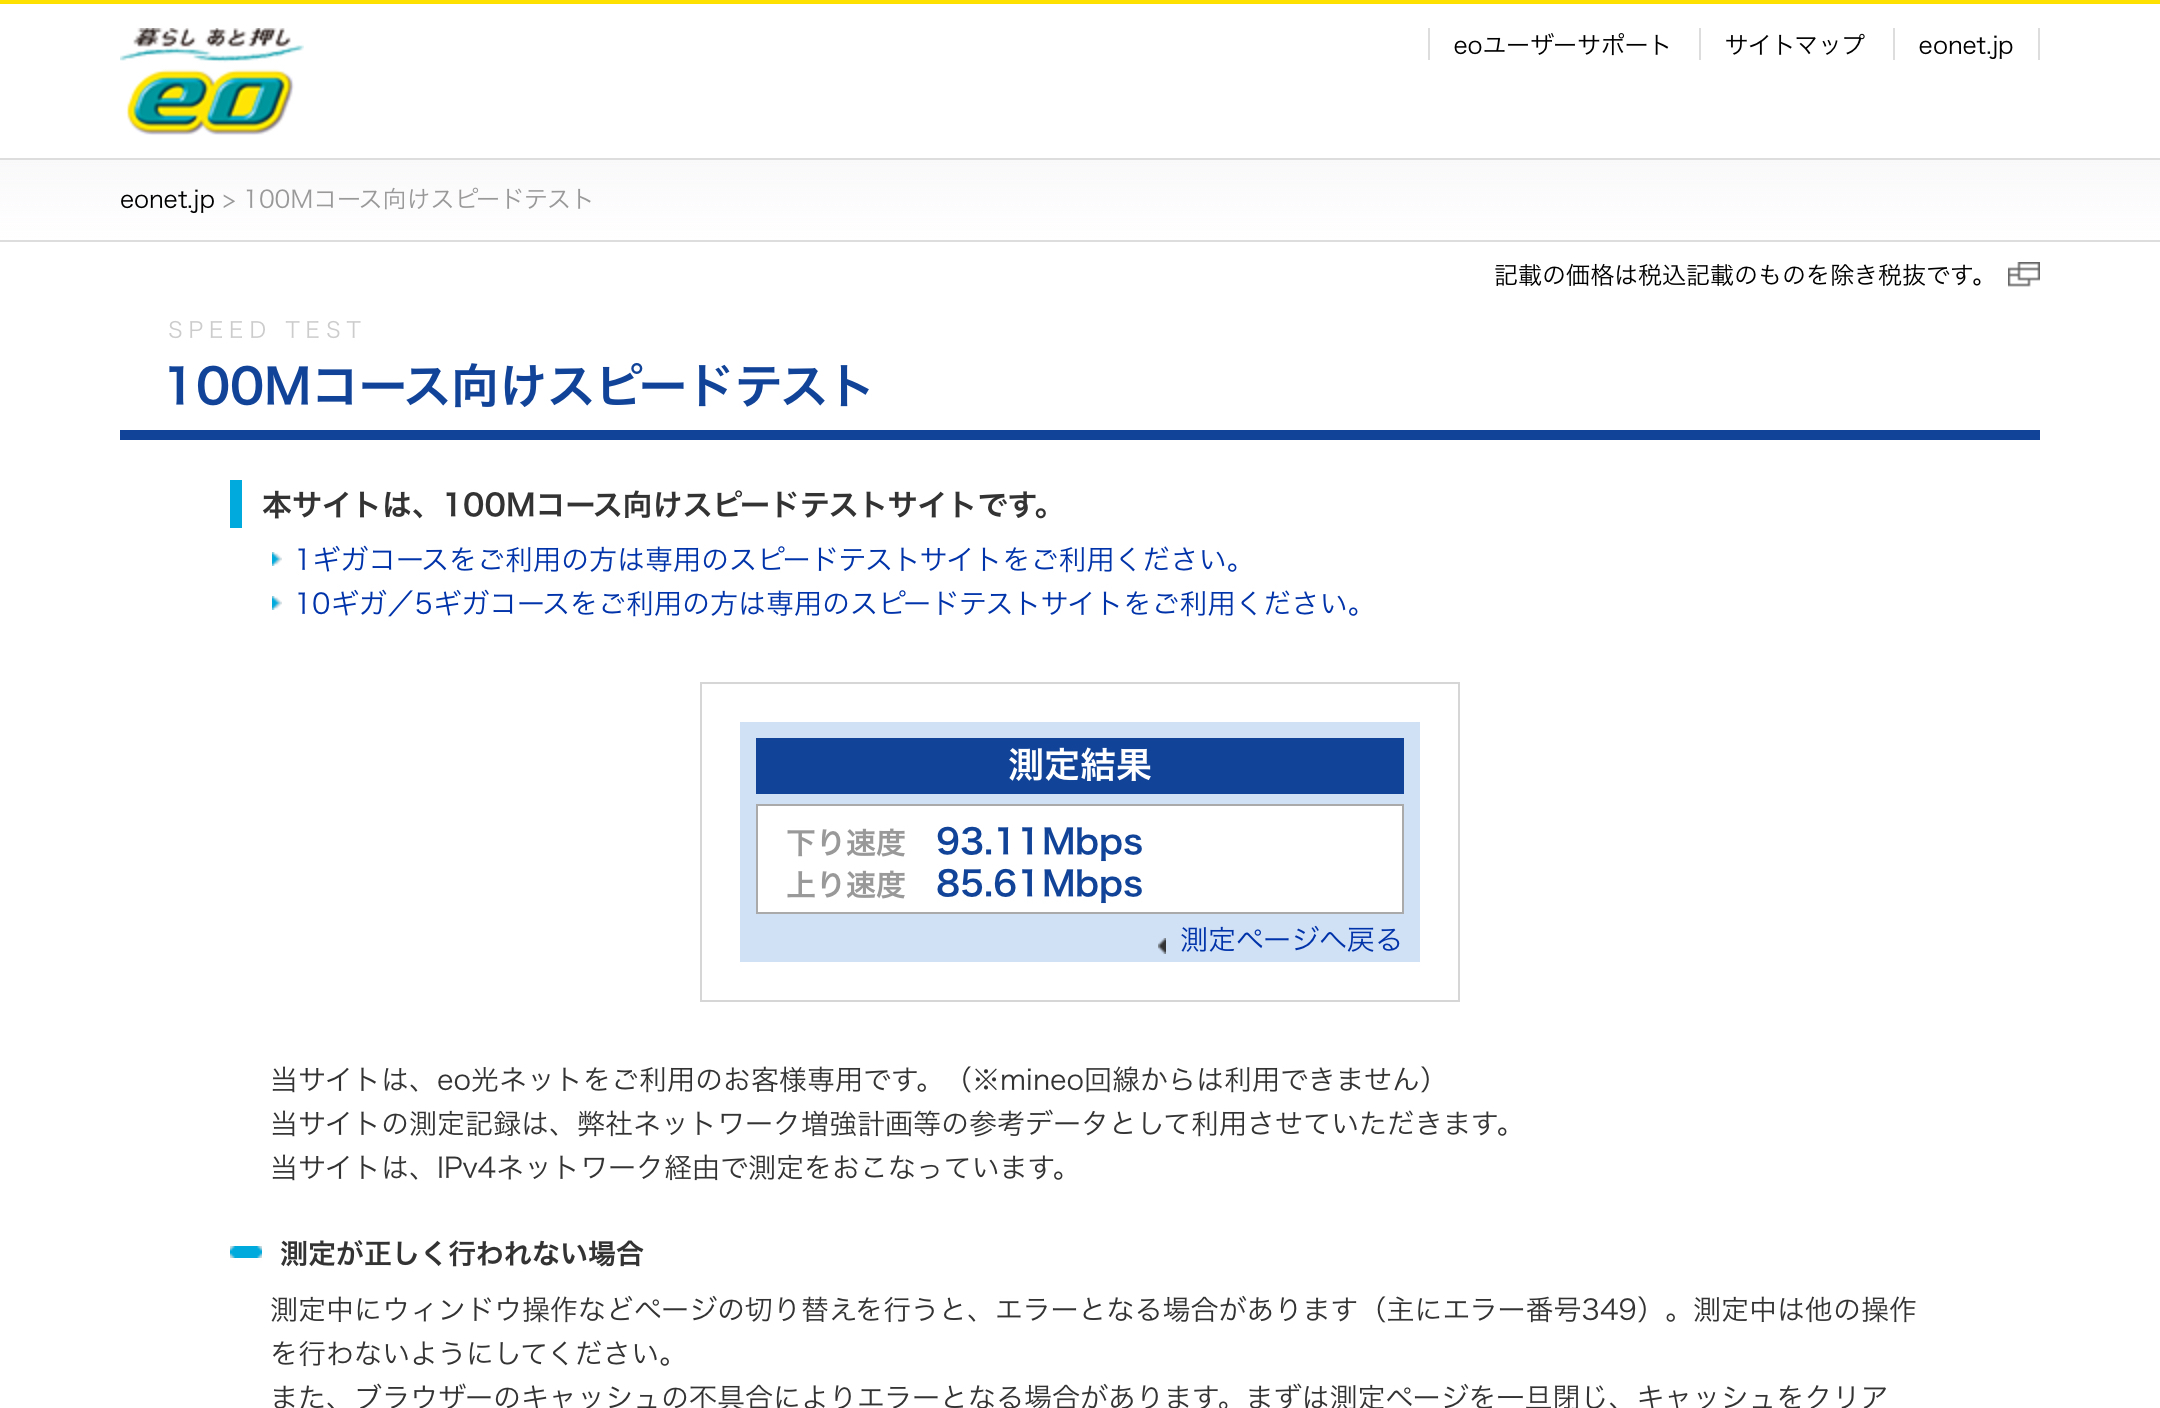Click the 100Mコース向けスピードテスト breadcrumb text
The height and width of the screenshot is (1408, 2160).
(419, 199)
